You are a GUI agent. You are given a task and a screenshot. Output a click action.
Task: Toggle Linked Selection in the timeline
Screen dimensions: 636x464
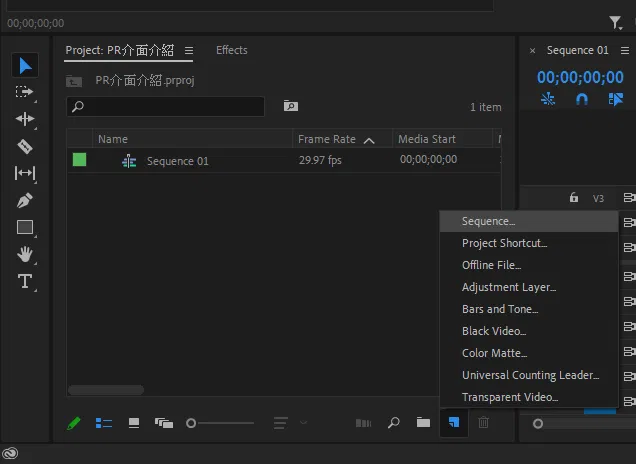tap(616, 99)
